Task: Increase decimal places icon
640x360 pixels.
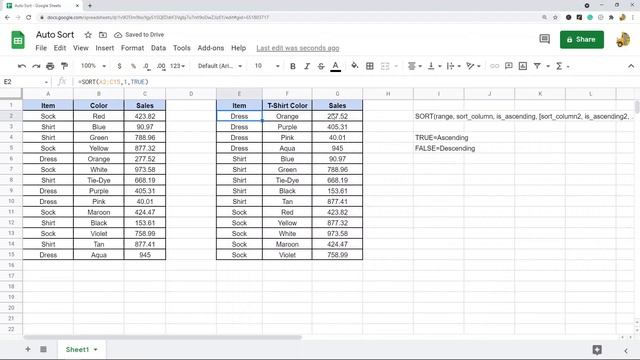Action: [x=161, y=66]
